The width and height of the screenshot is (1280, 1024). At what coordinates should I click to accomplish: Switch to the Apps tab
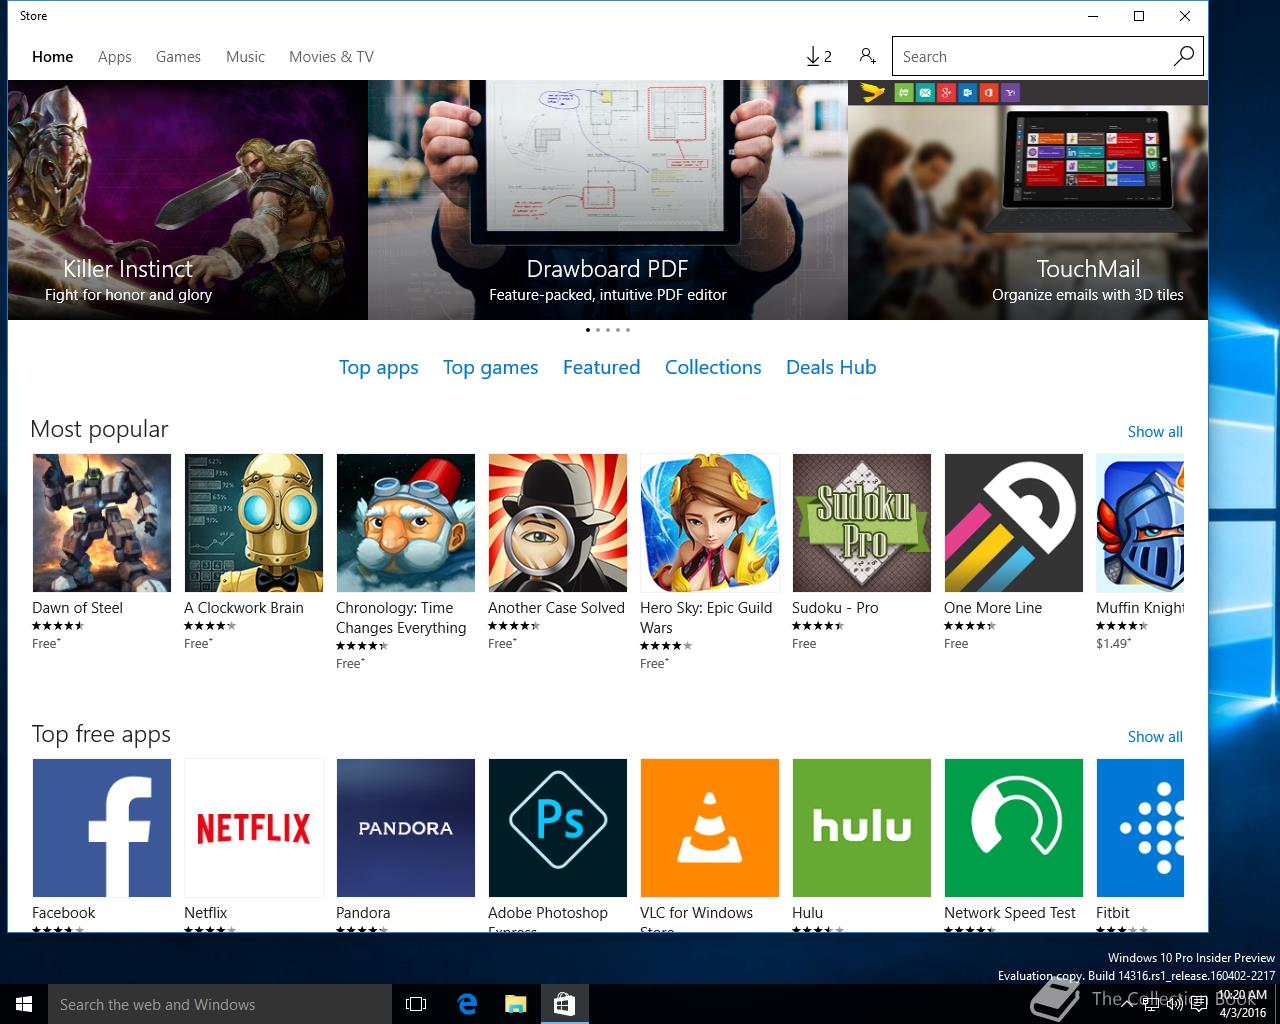coord(114,57)
